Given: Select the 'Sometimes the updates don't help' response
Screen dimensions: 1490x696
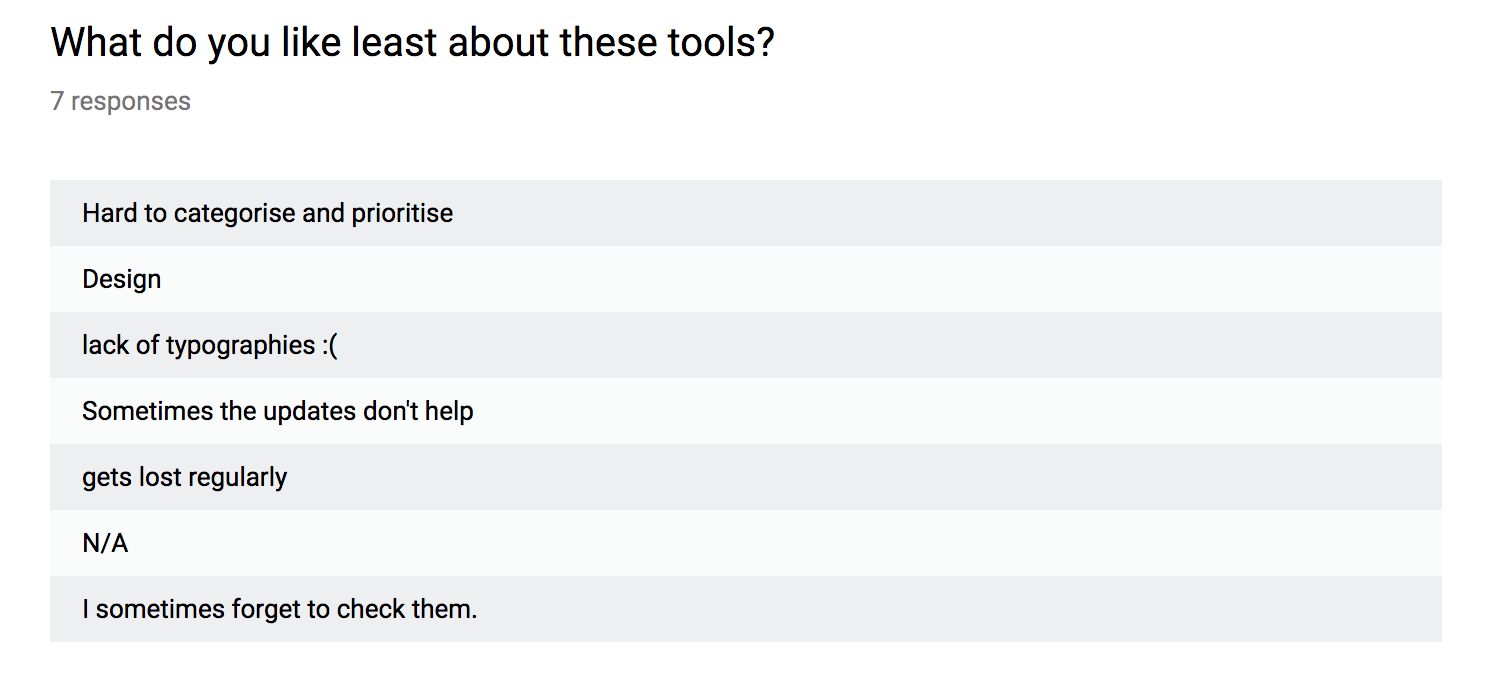Looking at the screenshot, I should (746, 411).
